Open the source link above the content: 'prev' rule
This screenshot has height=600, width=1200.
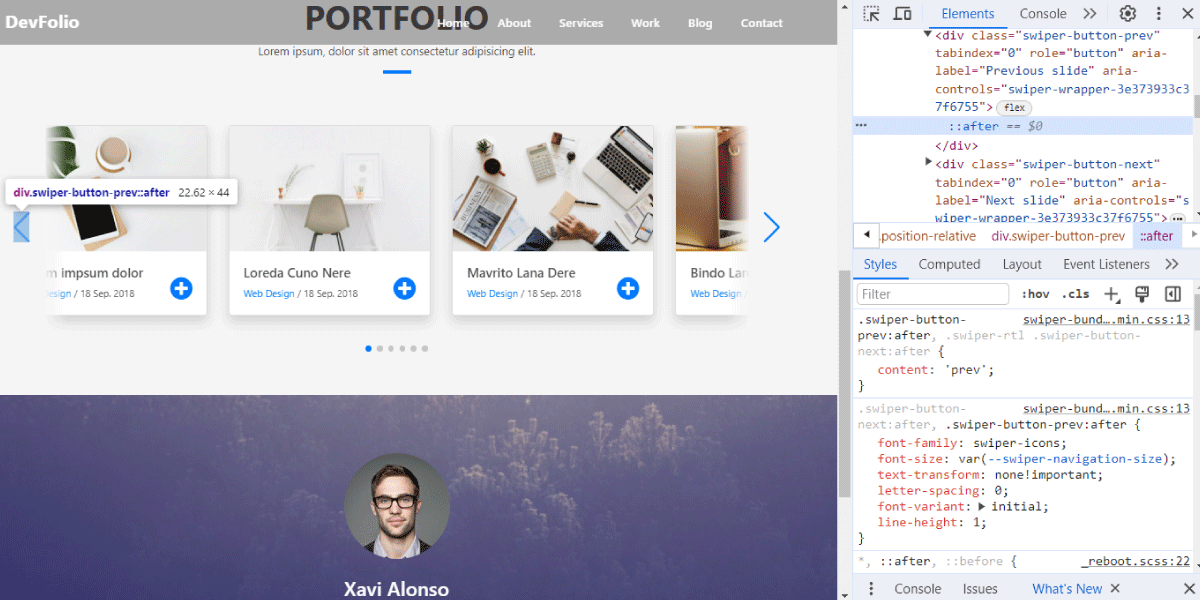[x=1106, y=320]
